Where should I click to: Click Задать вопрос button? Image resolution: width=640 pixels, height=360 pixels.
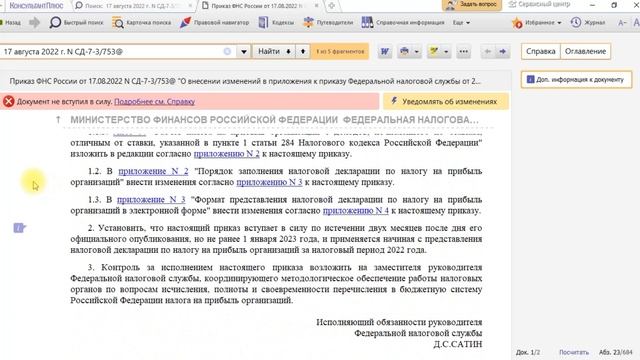click(472, 5)
